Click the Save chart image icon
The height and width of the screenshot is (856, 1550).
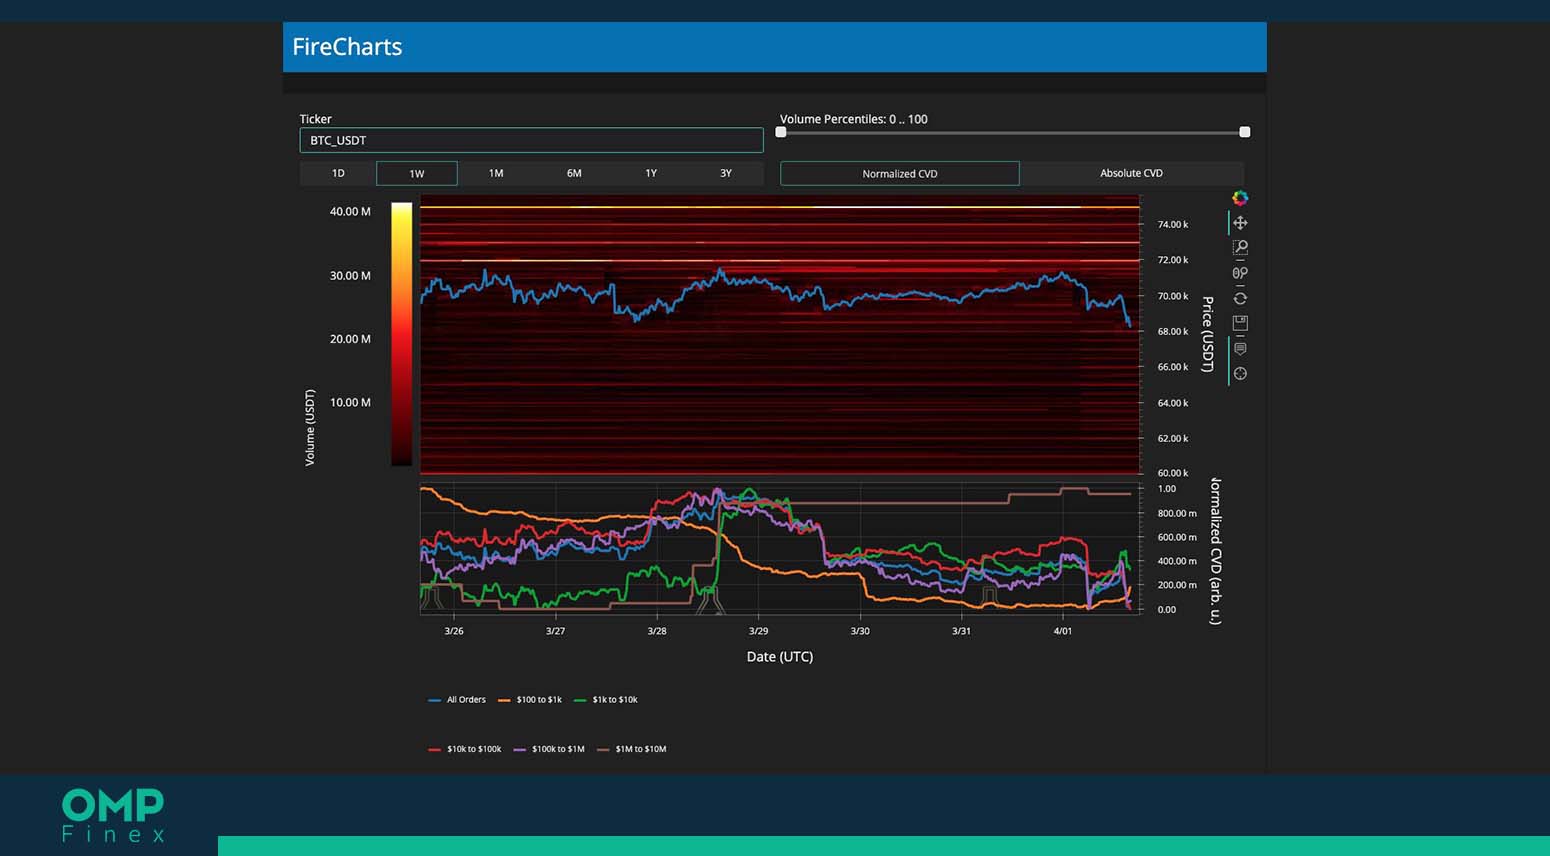click(x=1240, y=323)
